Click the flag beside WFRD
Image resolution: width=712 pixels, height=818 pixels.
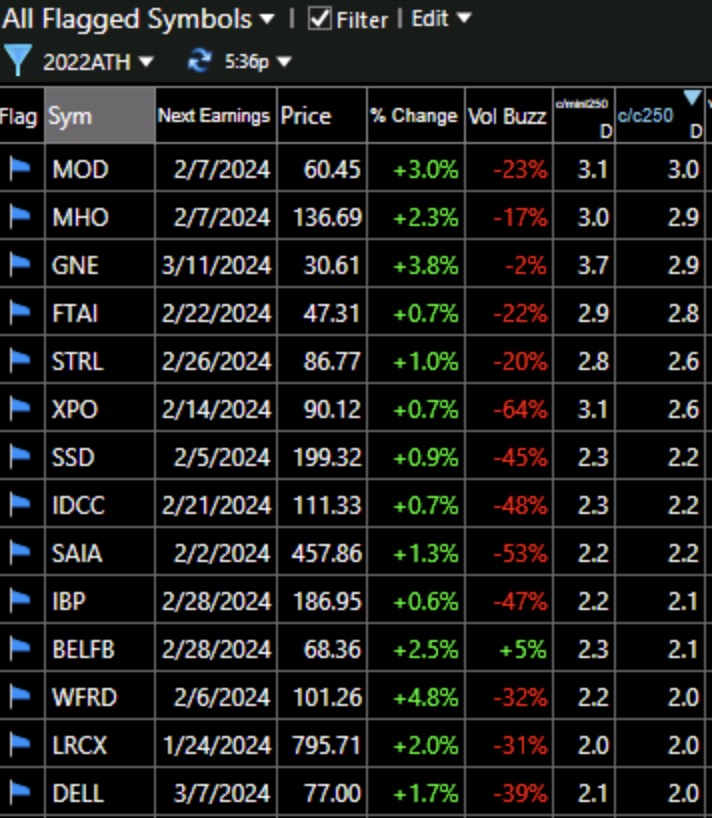[20, 696]
